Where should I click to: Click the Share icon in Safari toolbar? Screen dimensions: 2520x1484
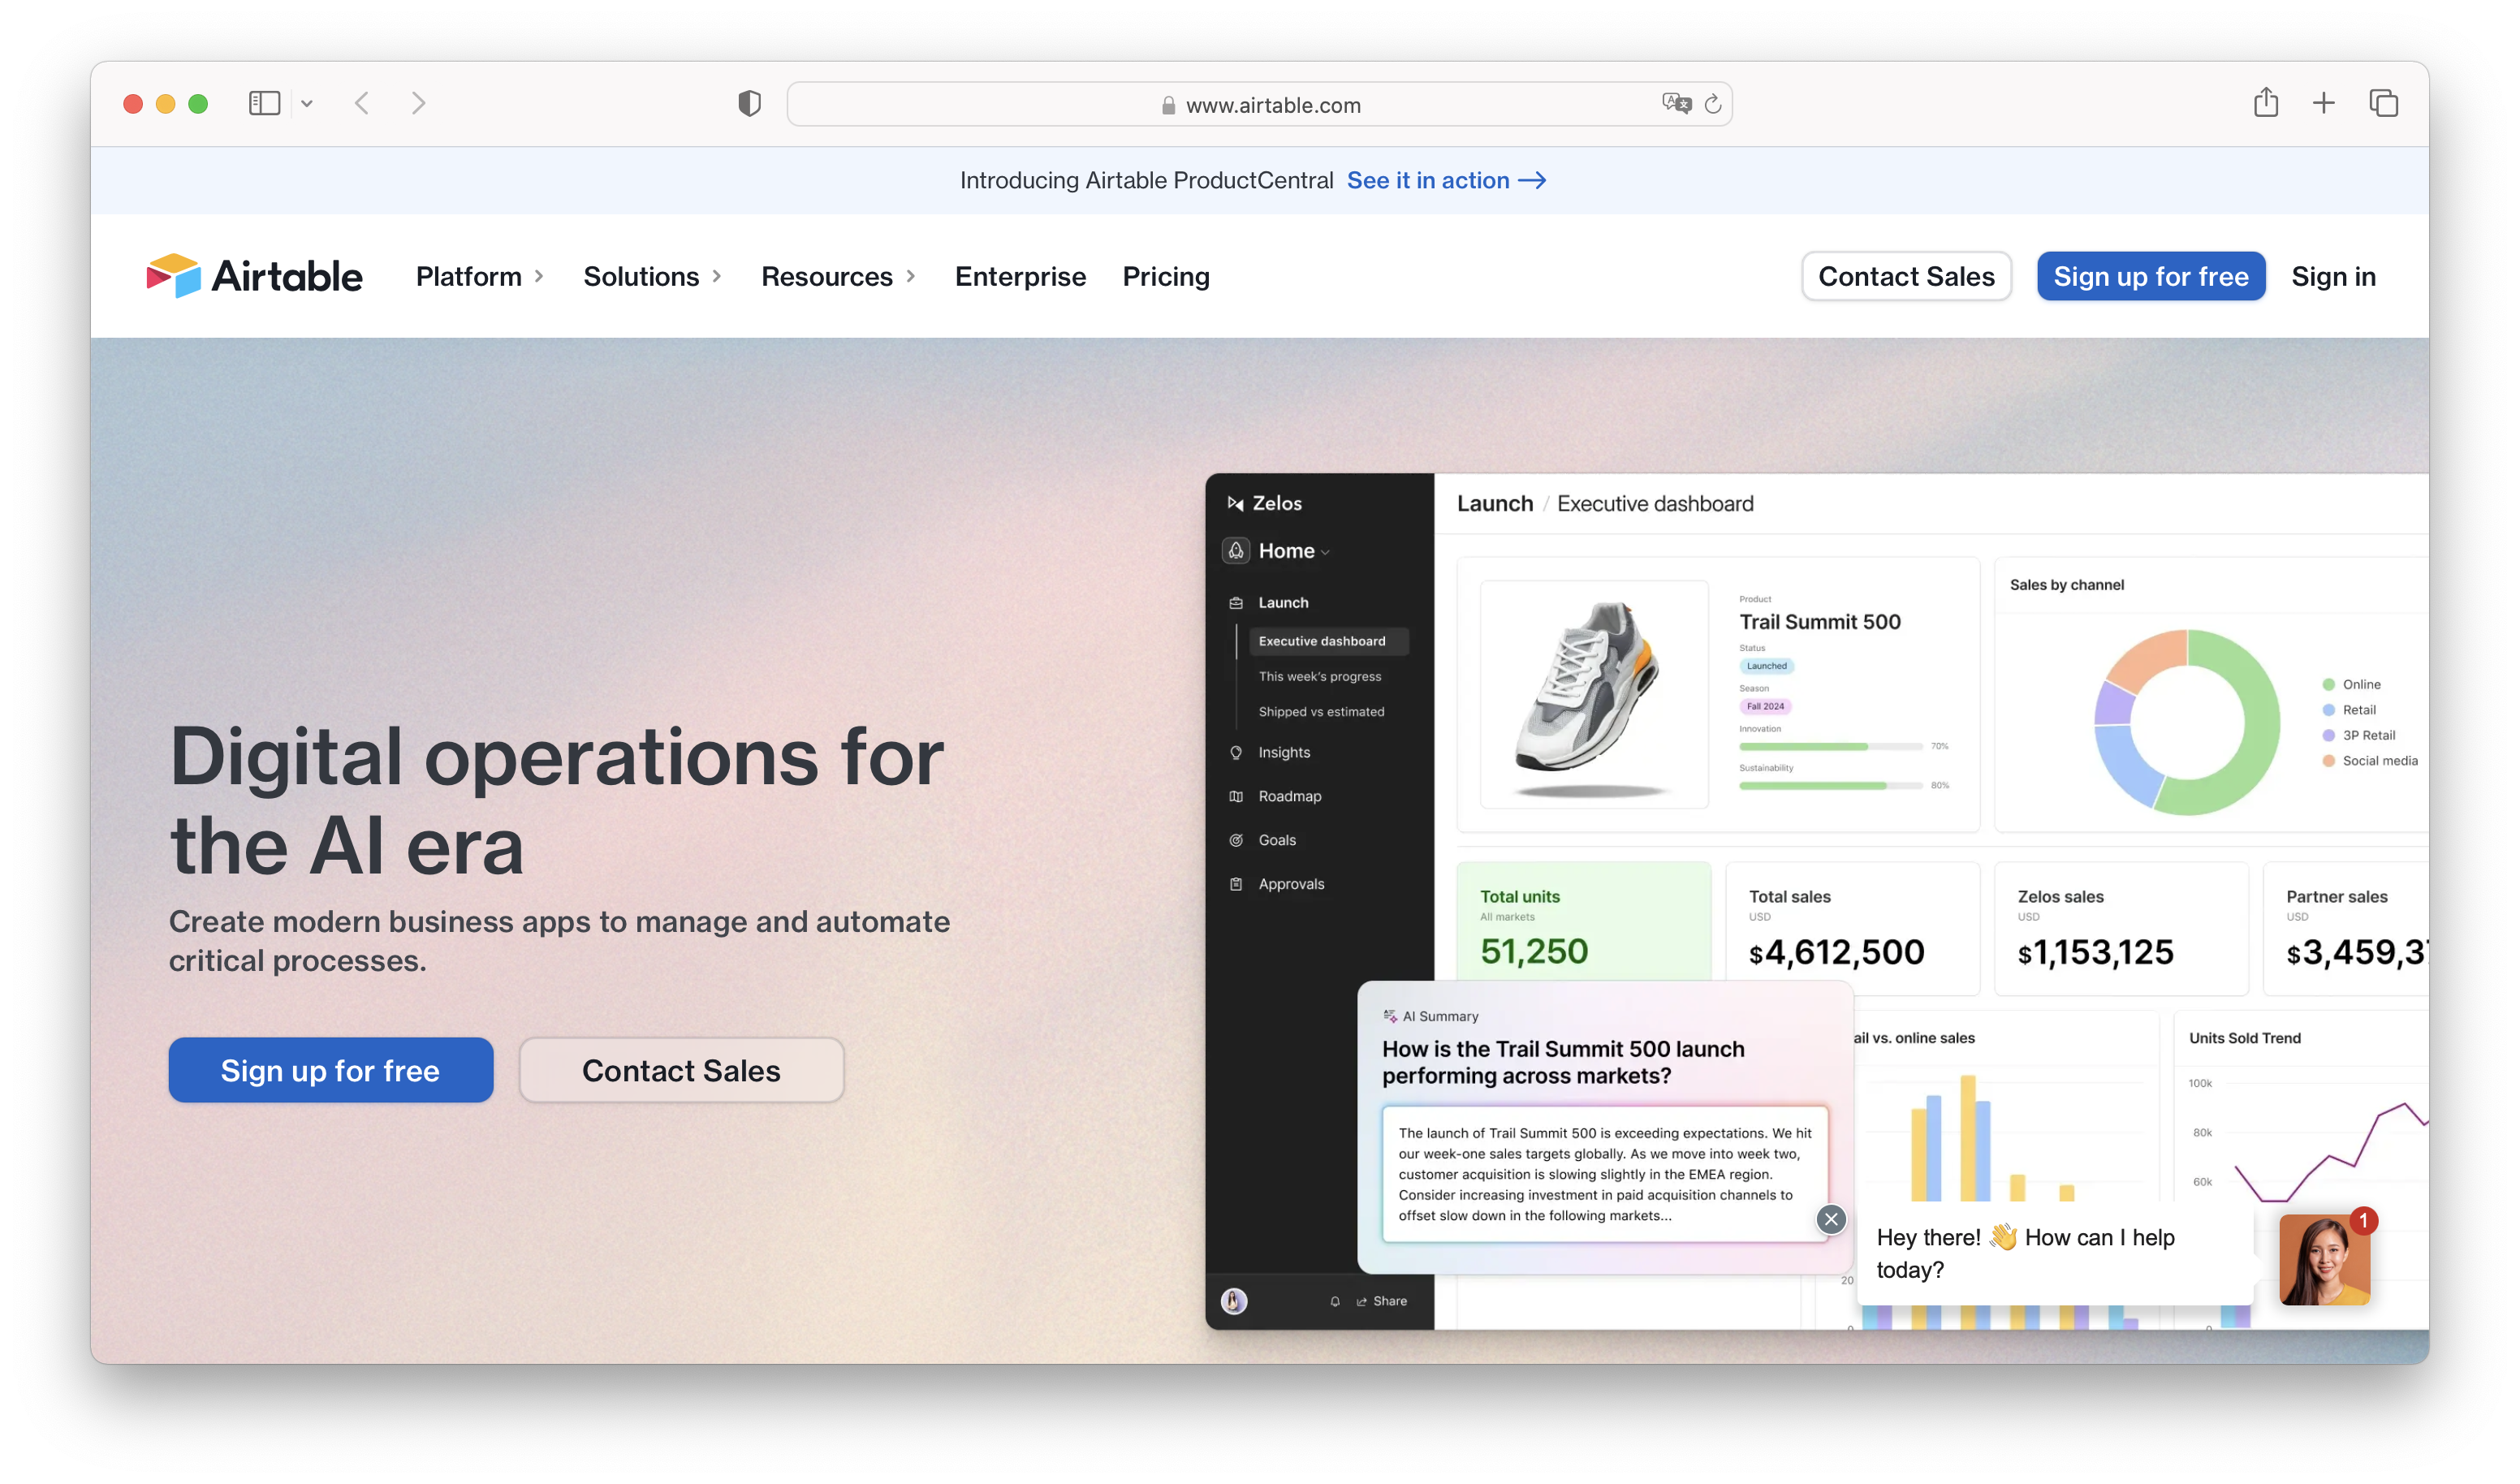2265,103
